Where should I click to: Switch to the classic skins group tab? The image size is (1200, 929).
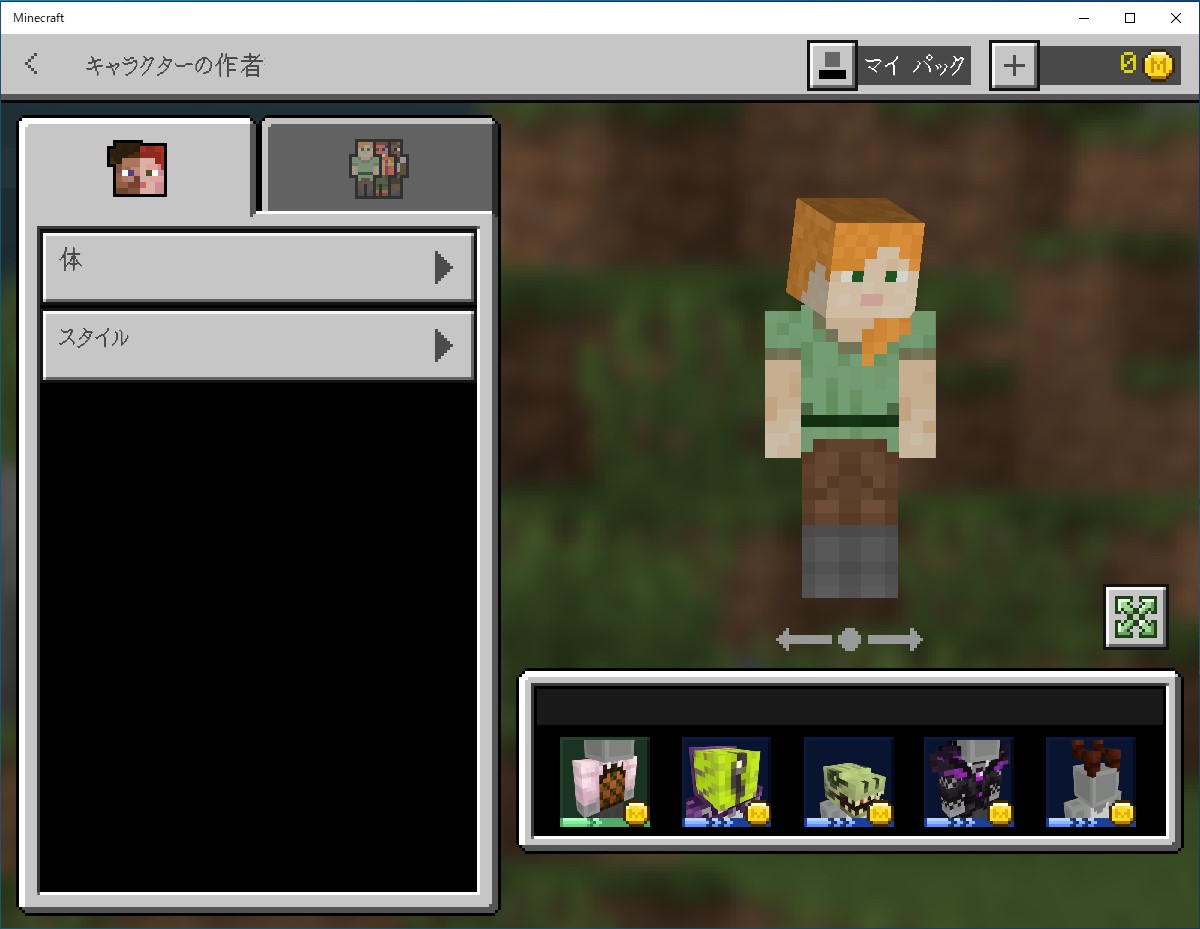[x=379, y=167]
